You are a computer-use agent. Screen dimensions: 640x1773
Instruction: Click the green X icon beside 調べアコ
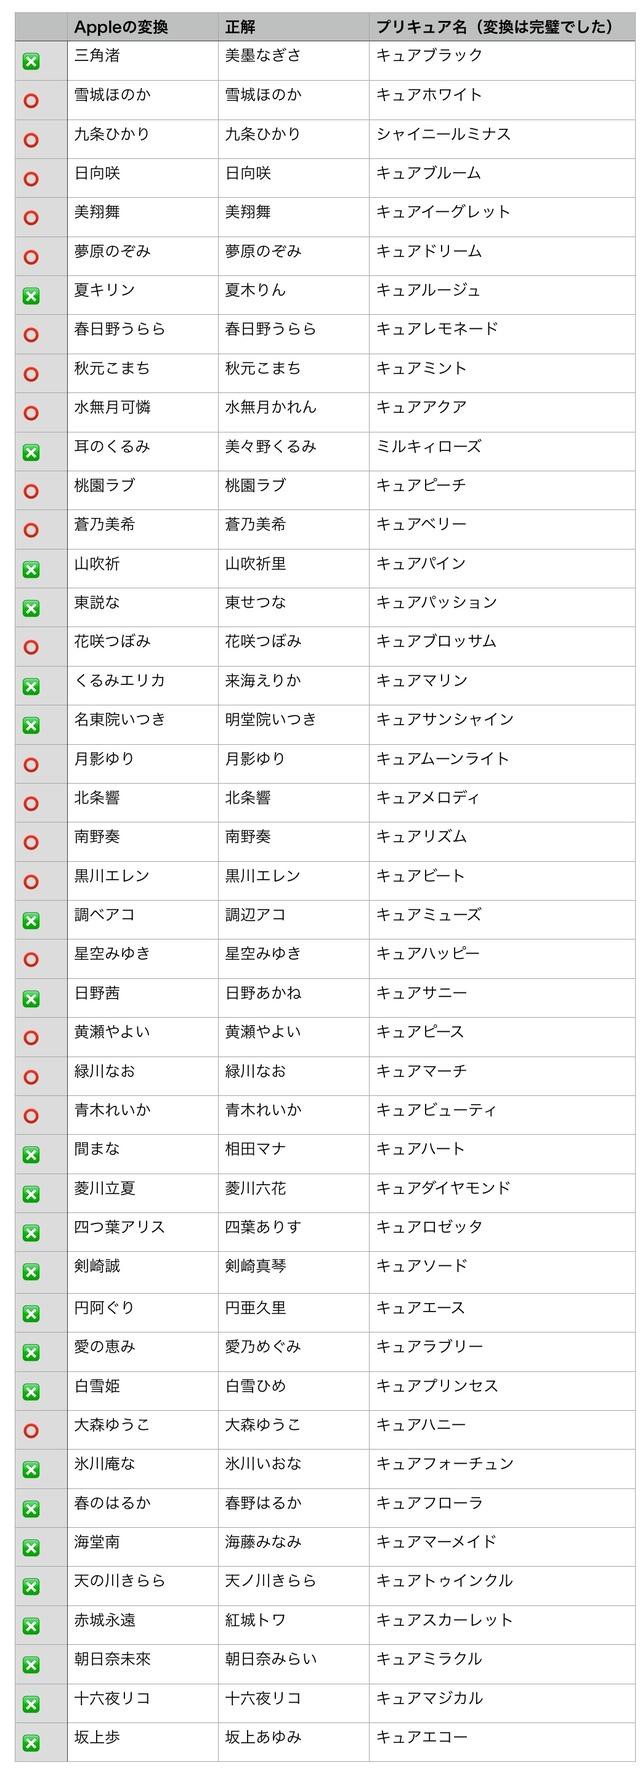pyautogui.click(x=31, y=921)
